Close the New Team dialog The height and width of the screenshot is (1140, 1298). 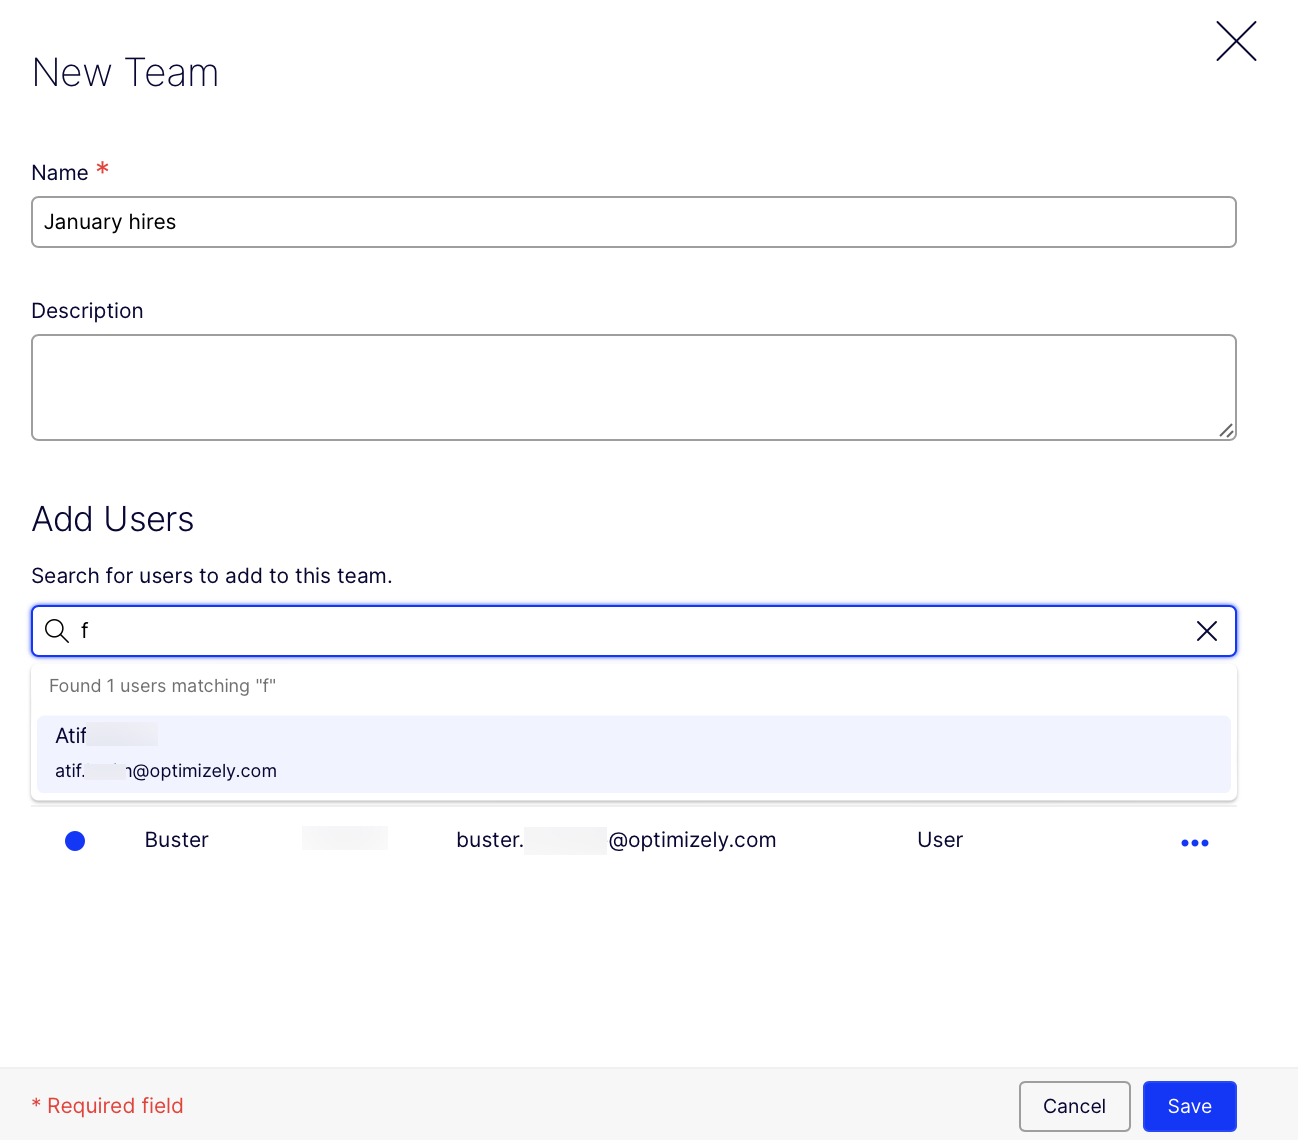tap(1236, 42)
